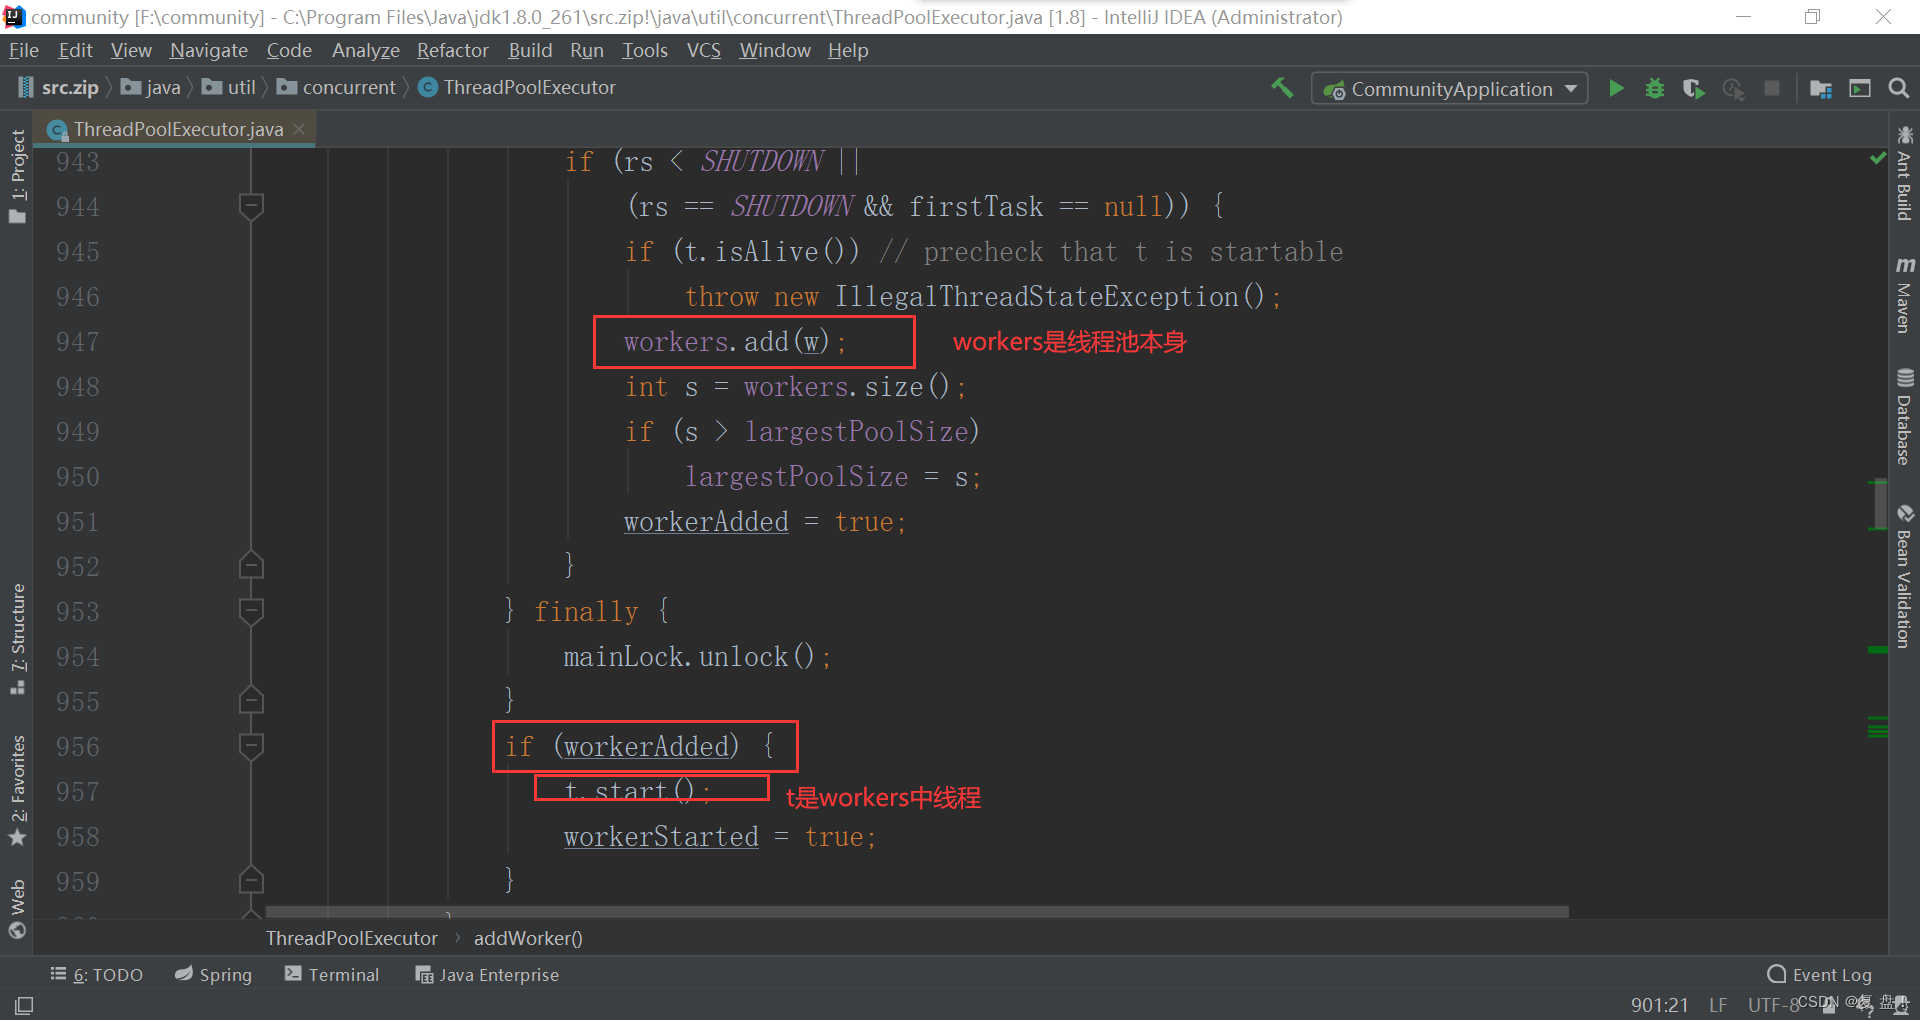Click the util folder breadcrumb
The width and height of the screenshot is (1920, 1020).
[x=229, y=88]
